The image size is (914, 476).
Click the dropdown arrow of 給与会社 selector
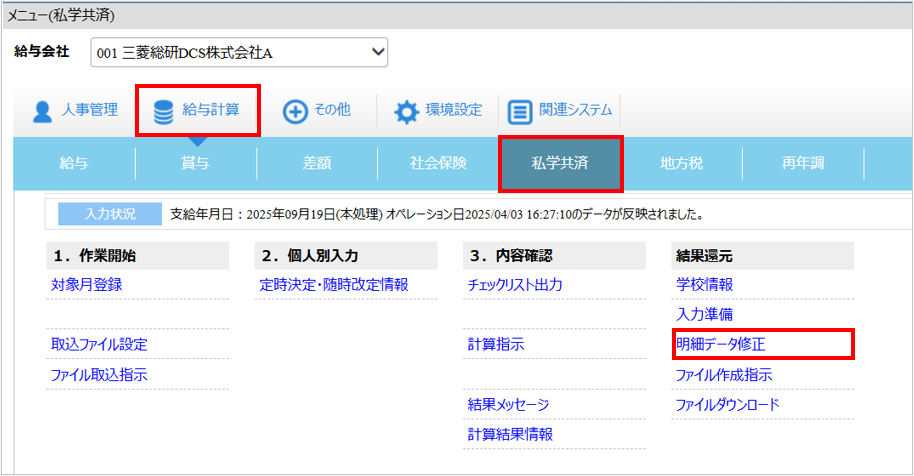coord(378,52)
